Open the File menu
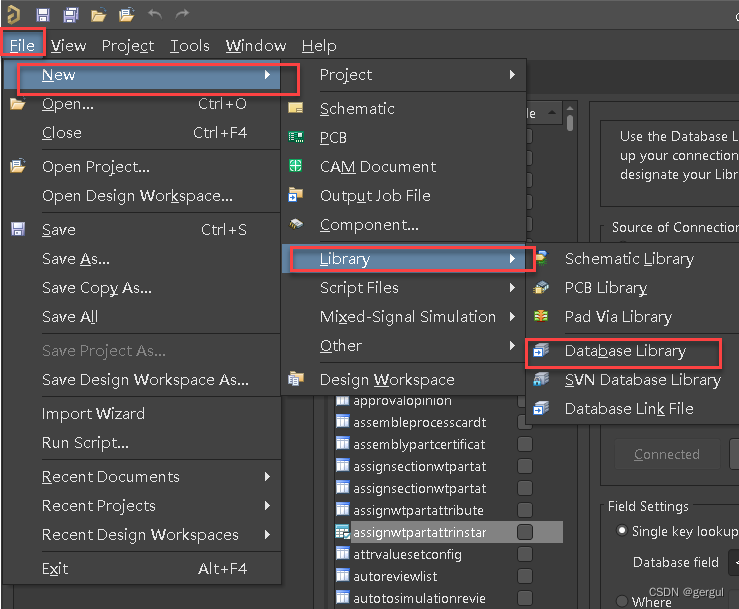The image size is (739, 609). (22, 45)
